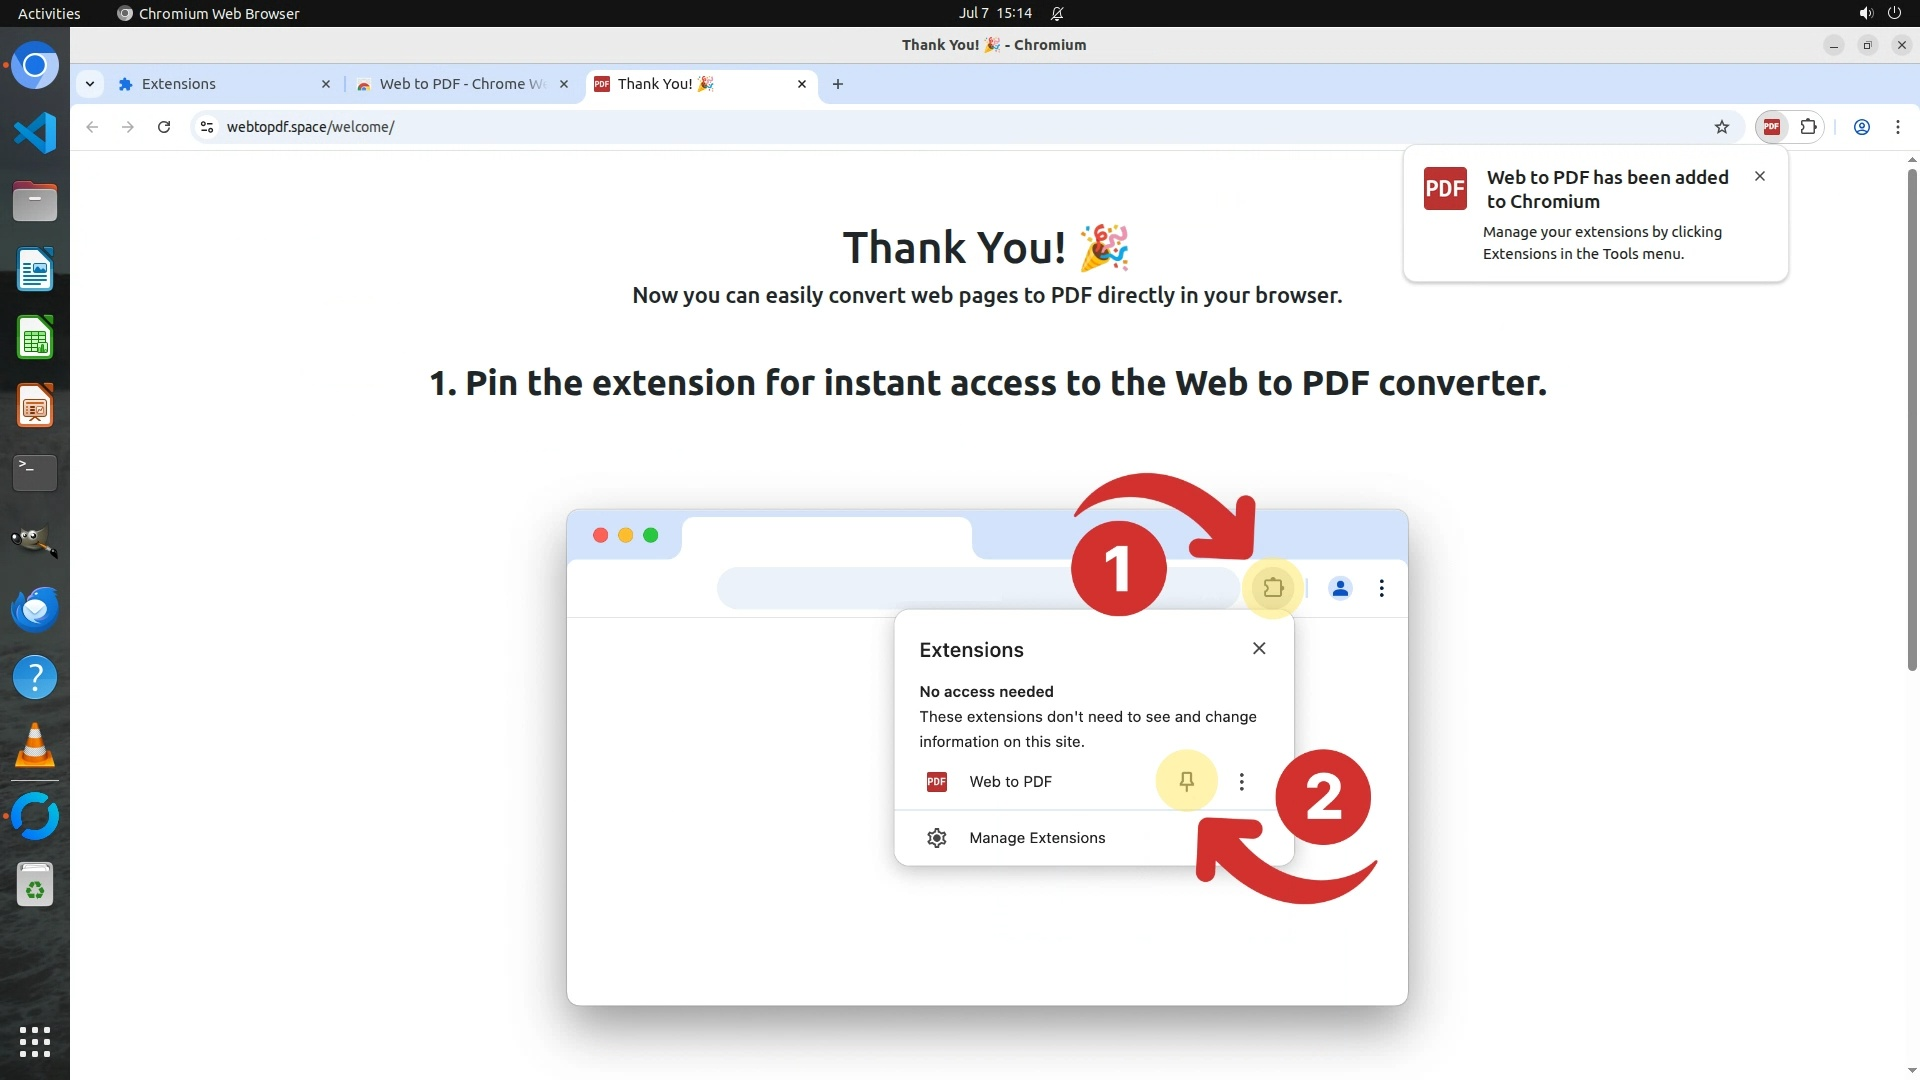The width and height of the screenshot is (1920, 1080).
Task: Dismiss the Web to PDF added notification
Action: [1760, 176]
